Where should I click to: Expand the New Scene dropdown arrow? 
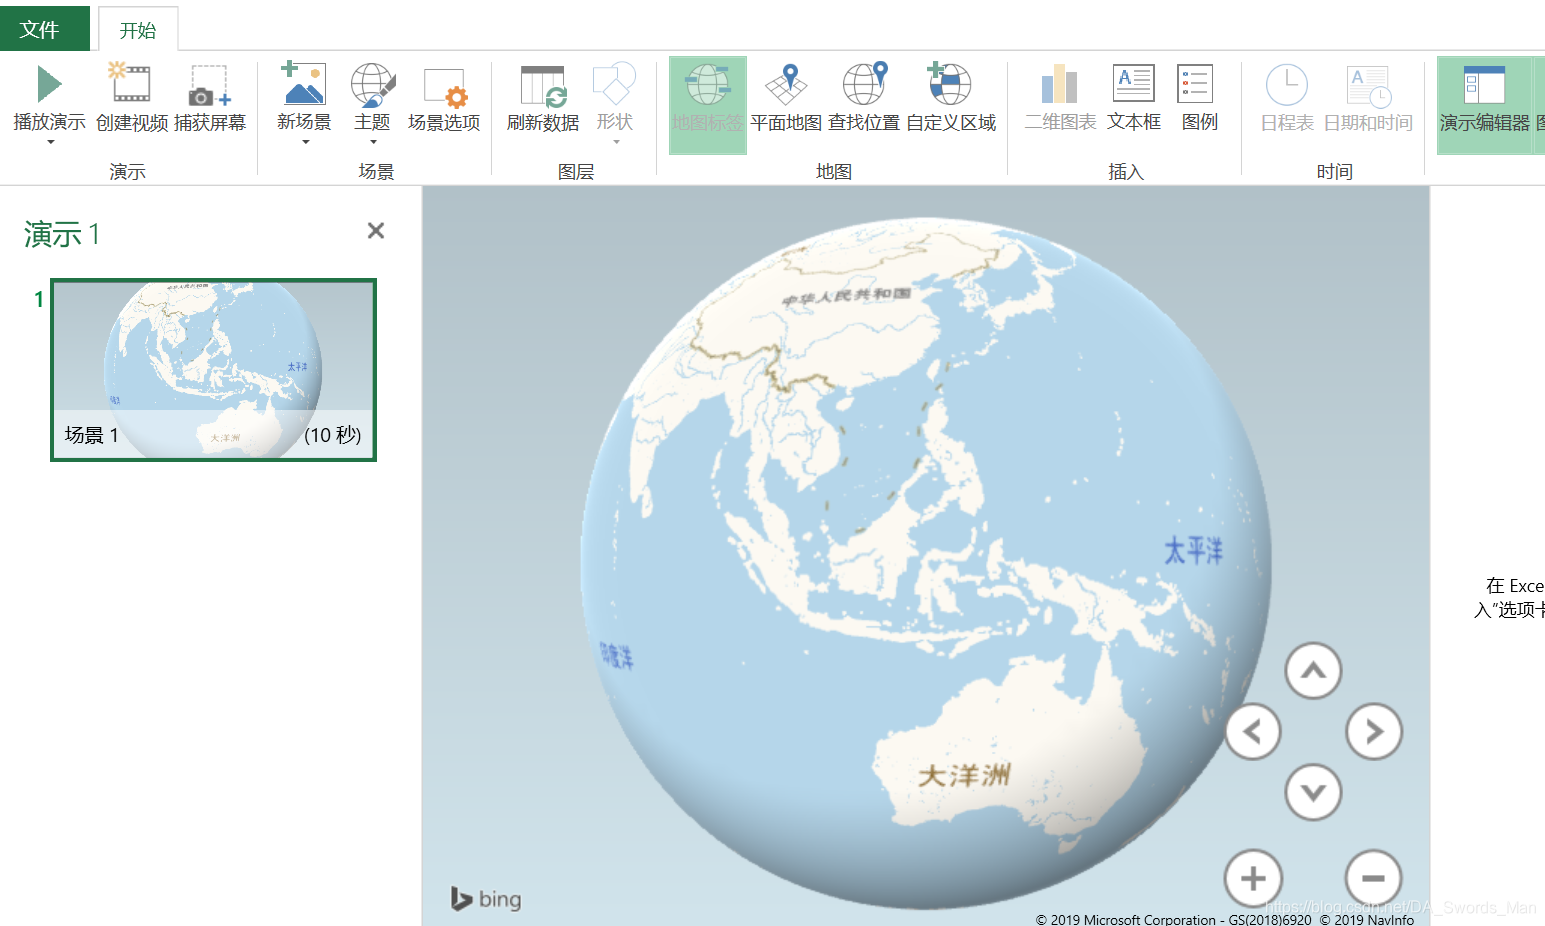[305, 142]
